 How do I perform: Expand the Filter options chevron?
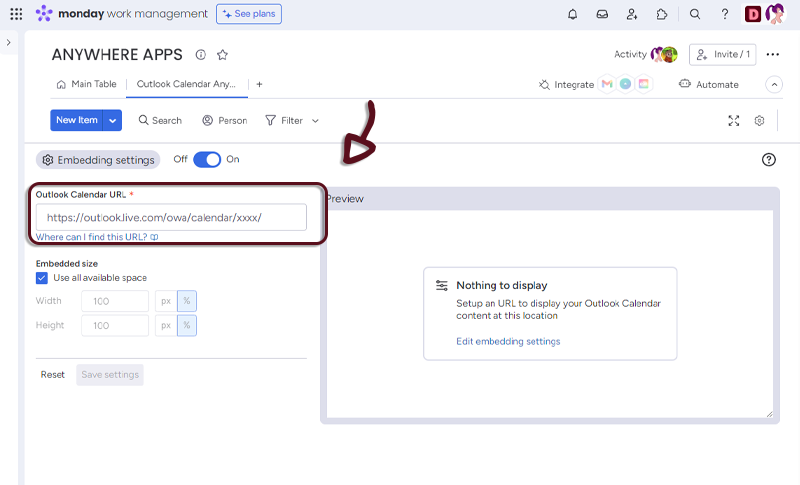coord(316,120)
